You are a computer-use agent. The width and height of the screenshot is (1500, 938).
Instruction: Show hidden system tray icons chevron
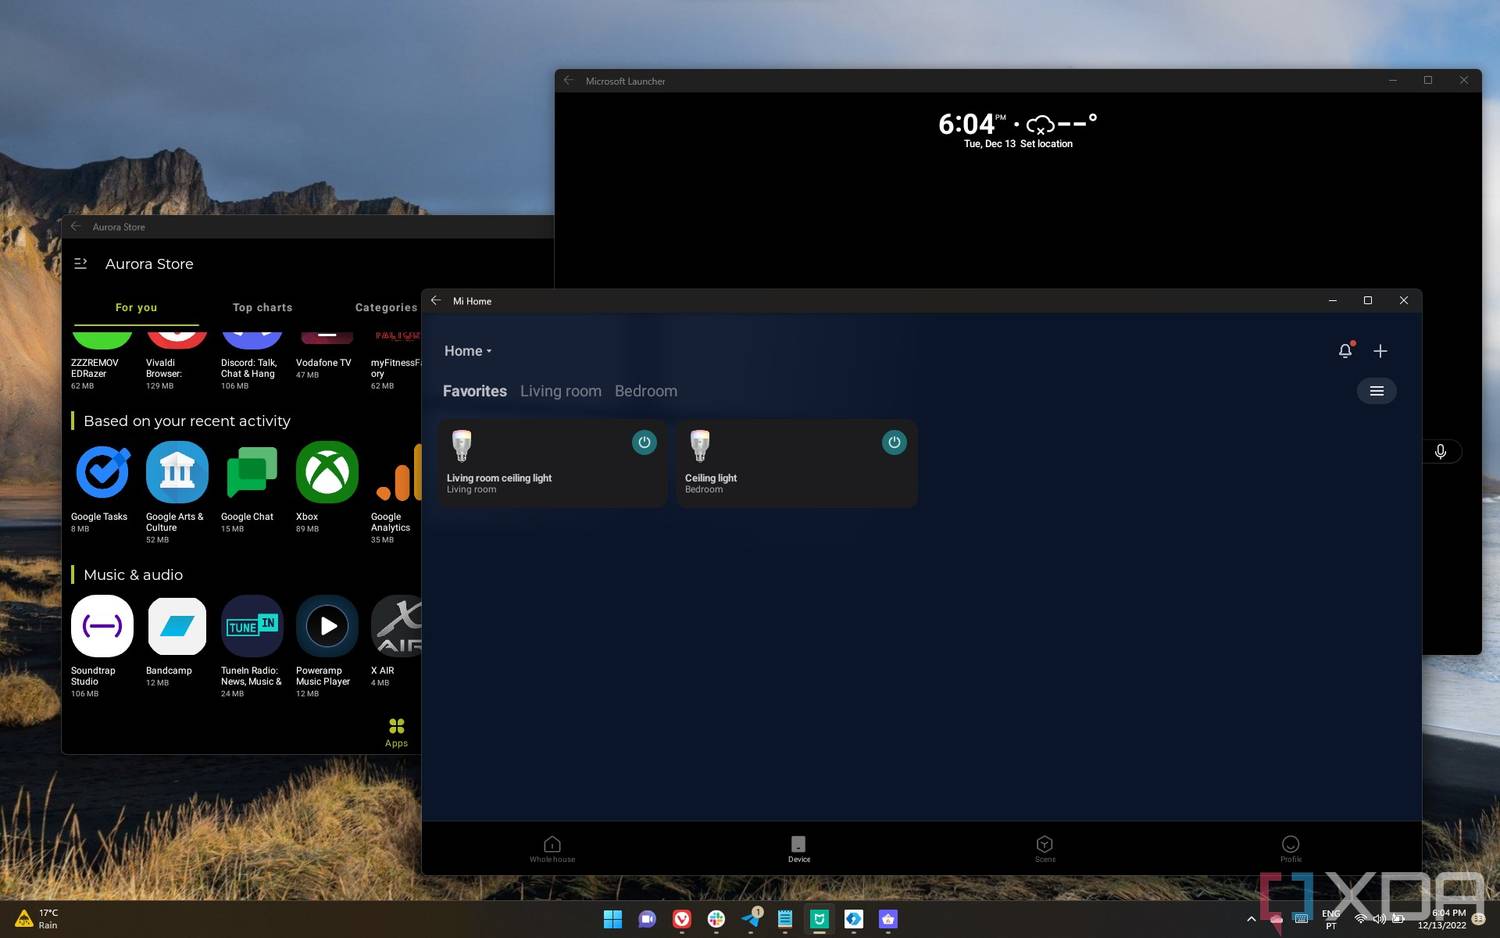(1251, 919)
